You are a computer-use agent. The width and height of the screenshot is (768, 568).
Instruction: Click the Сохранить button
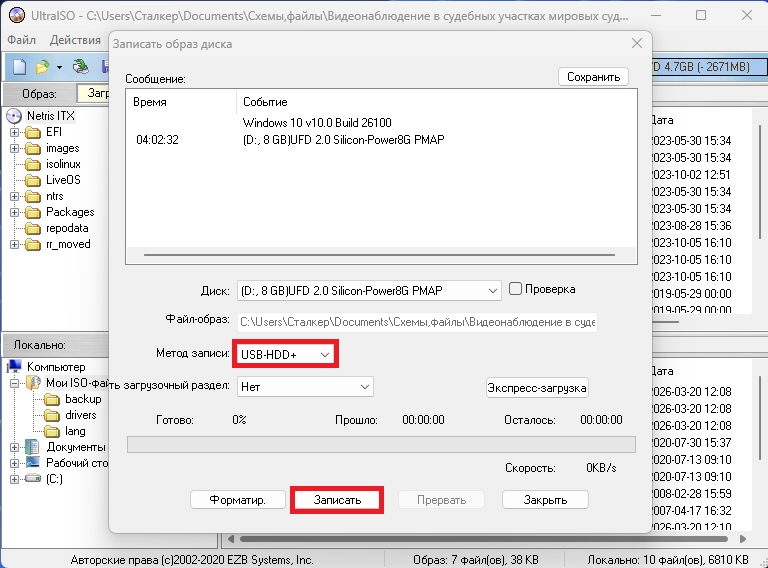point(593,77)
